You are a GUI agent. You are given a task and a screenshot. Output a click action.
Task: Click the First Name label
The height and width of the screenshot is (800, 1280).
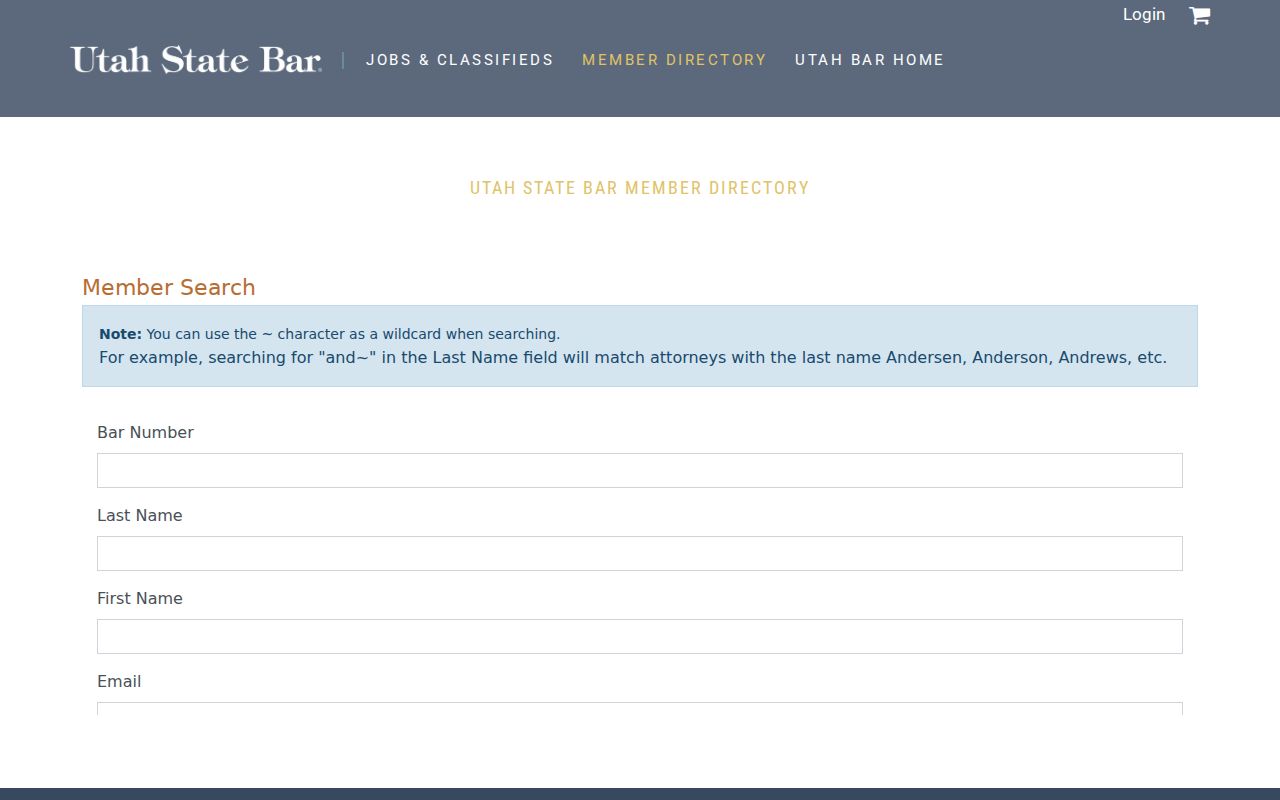point(140,598)
